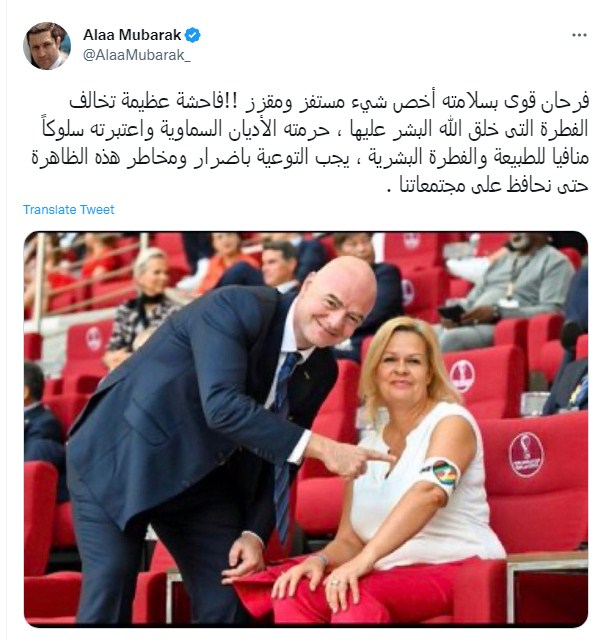
Task: Click the second line of tweet text
Action: (315, 129)
